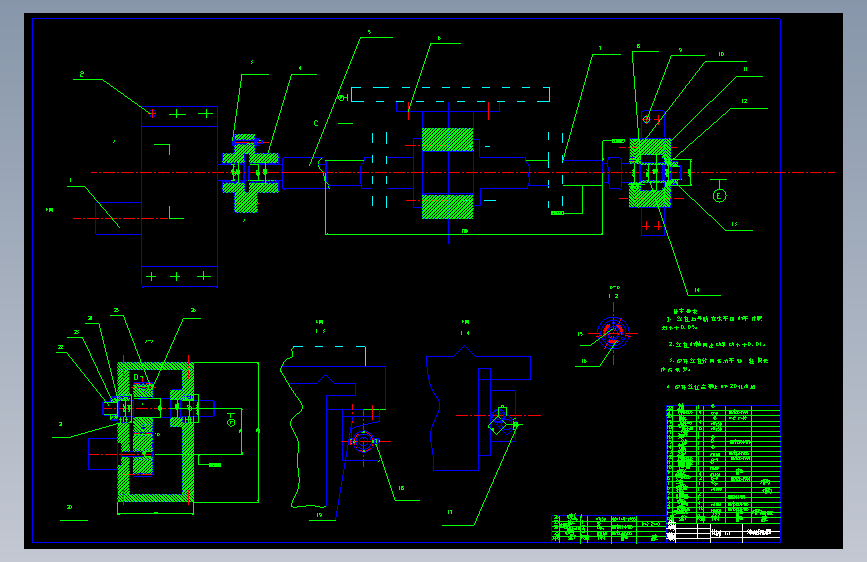Image resolution: width=867 pixels, height=562 pixels.
Task: Click the white title block cell at bottom right
Action: click(x=723, y=532)
